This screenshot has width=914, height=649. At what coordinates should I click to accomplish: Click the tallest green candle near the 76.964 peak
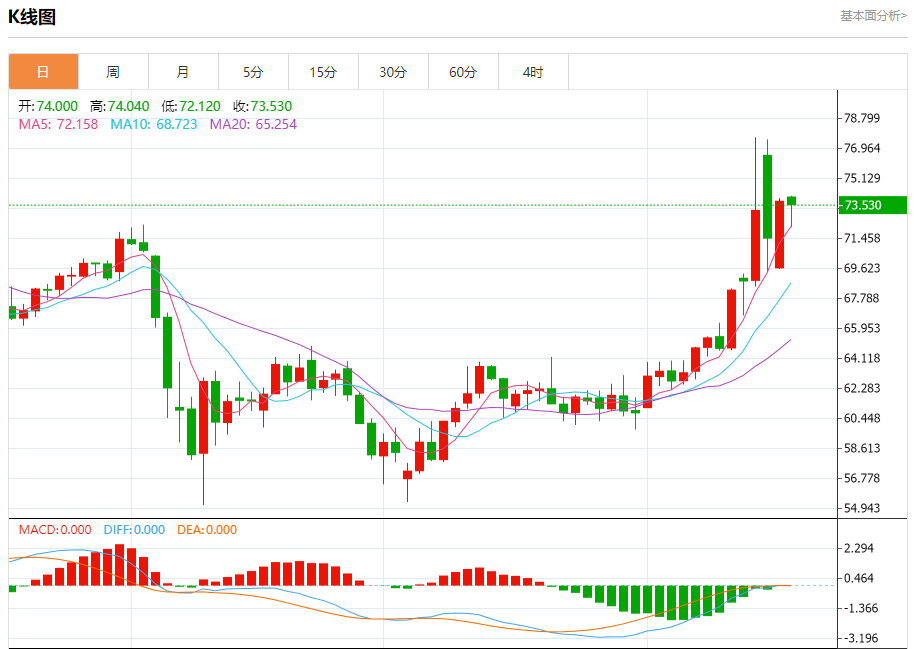tap(767, 196)
